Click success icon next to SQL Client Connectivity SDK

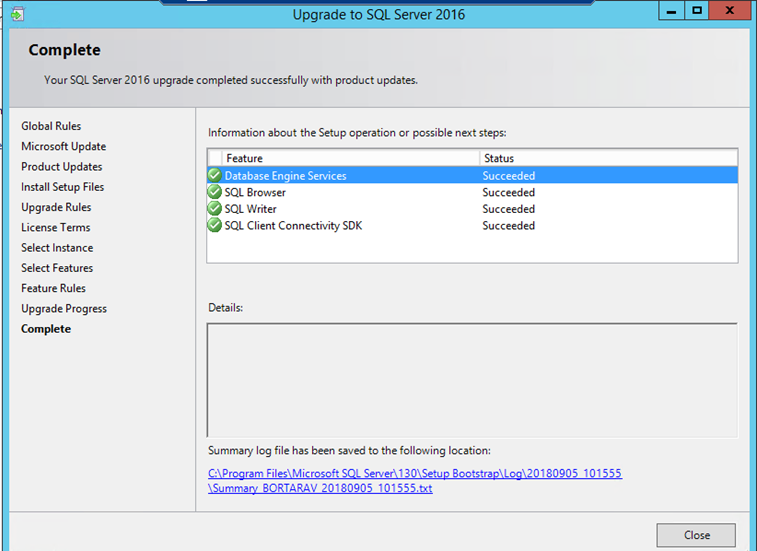[x=214, y=226]
